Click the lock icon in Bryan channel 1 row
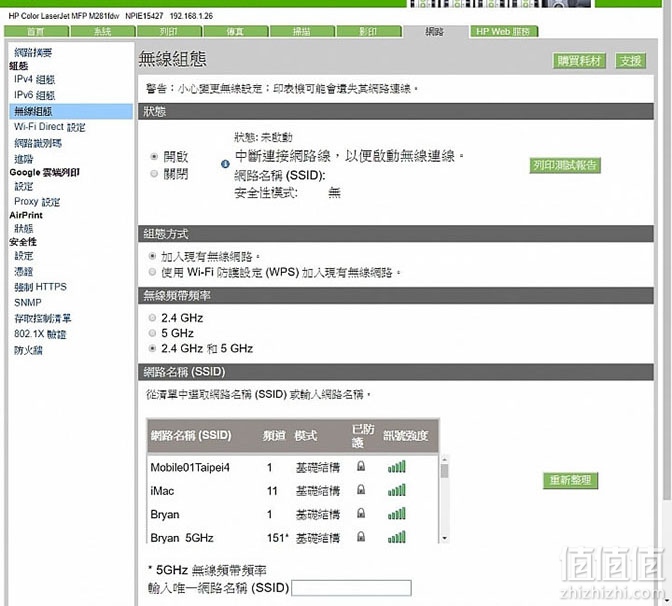 point(361,513)
